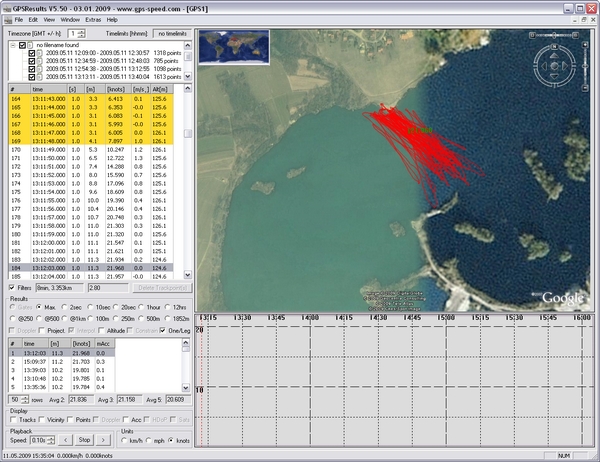
Task: Click the trackpoint table scroll up arrow
Action: pos(188,88)
